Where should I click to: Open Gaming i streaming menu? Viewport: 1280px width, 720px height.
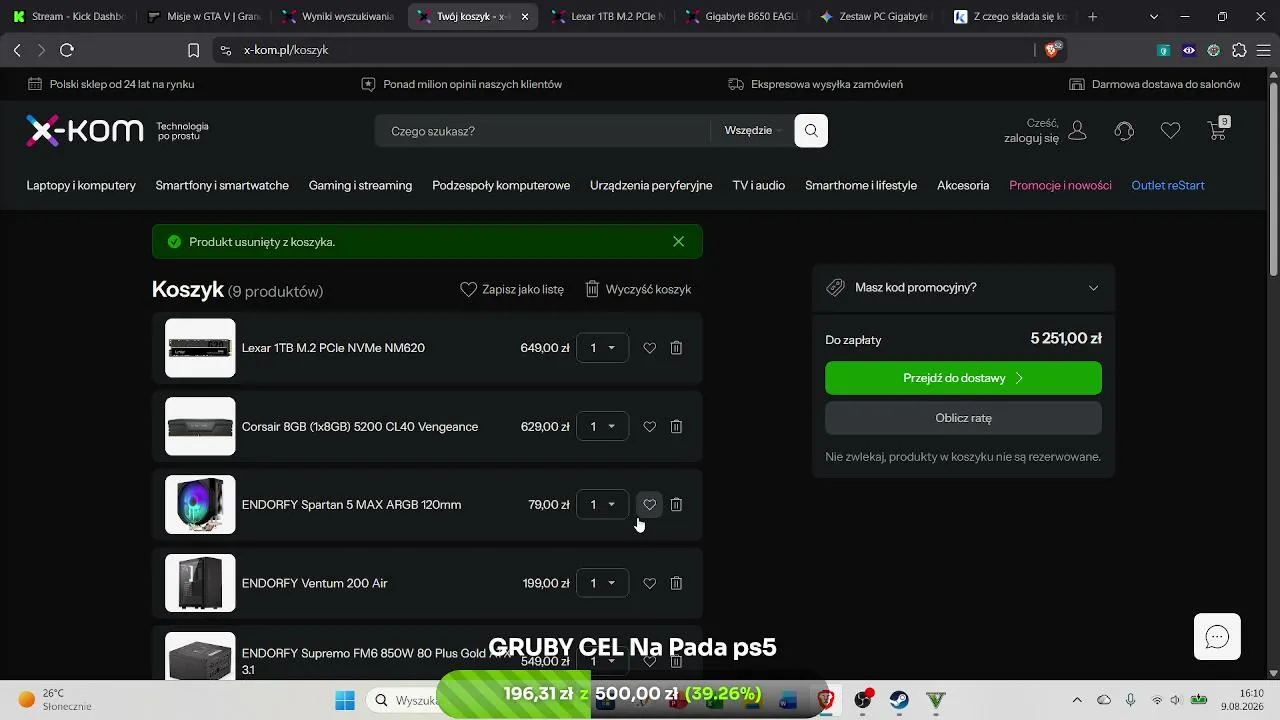click(360, 185)
